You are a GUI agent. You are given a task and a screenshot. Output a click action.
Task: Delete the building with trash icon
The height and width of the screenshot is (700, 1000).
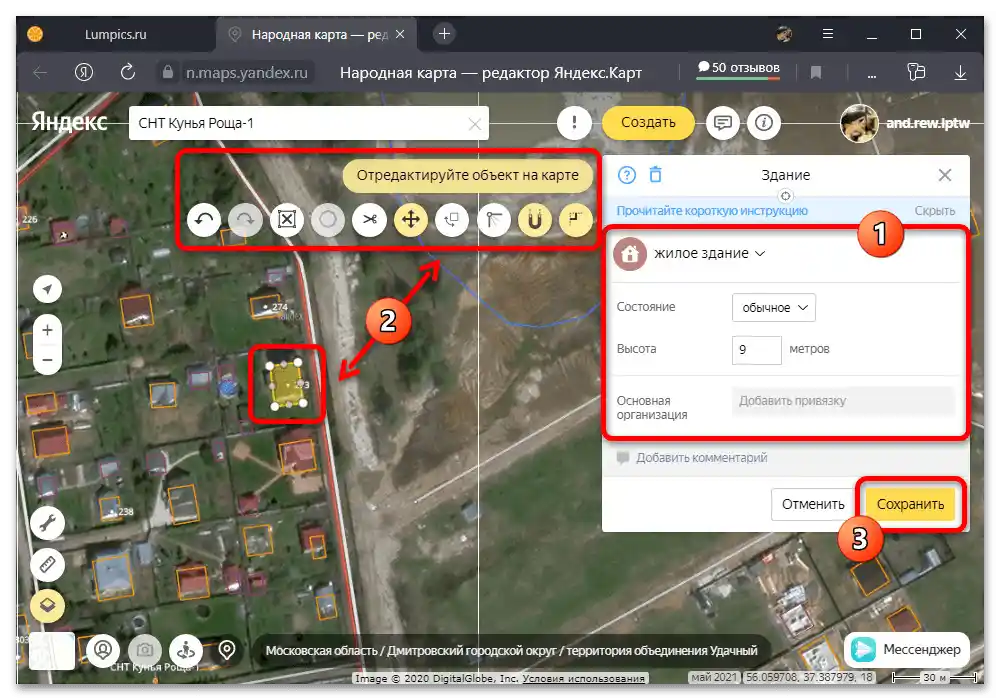pos(656,174)
